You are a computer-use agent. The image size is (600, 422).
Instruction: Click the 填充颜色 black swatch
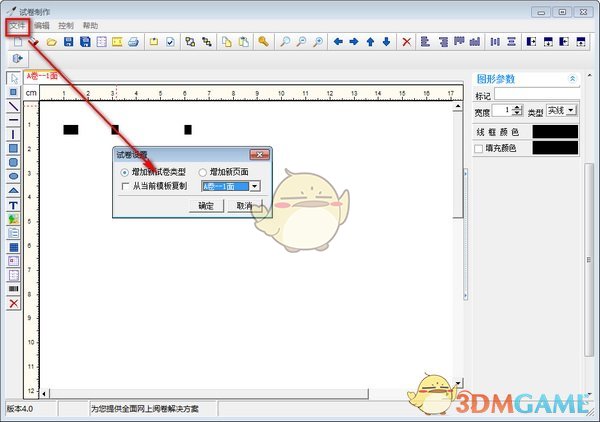pos(555,148)
